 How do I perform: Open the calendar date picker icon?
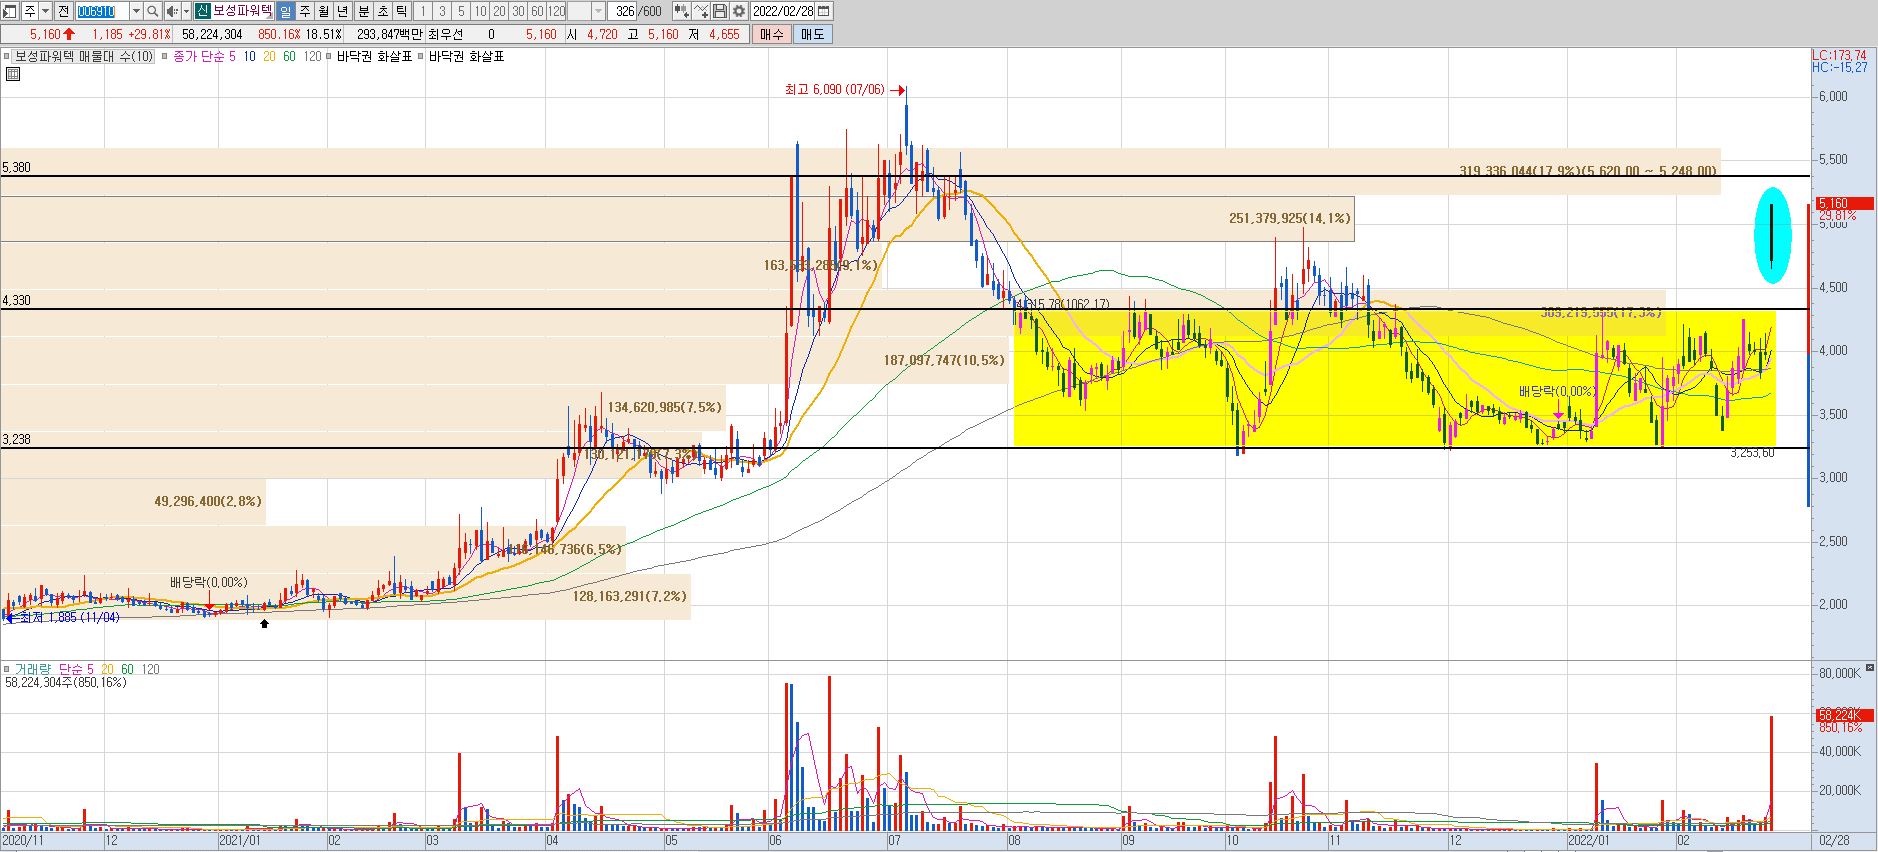823,11
